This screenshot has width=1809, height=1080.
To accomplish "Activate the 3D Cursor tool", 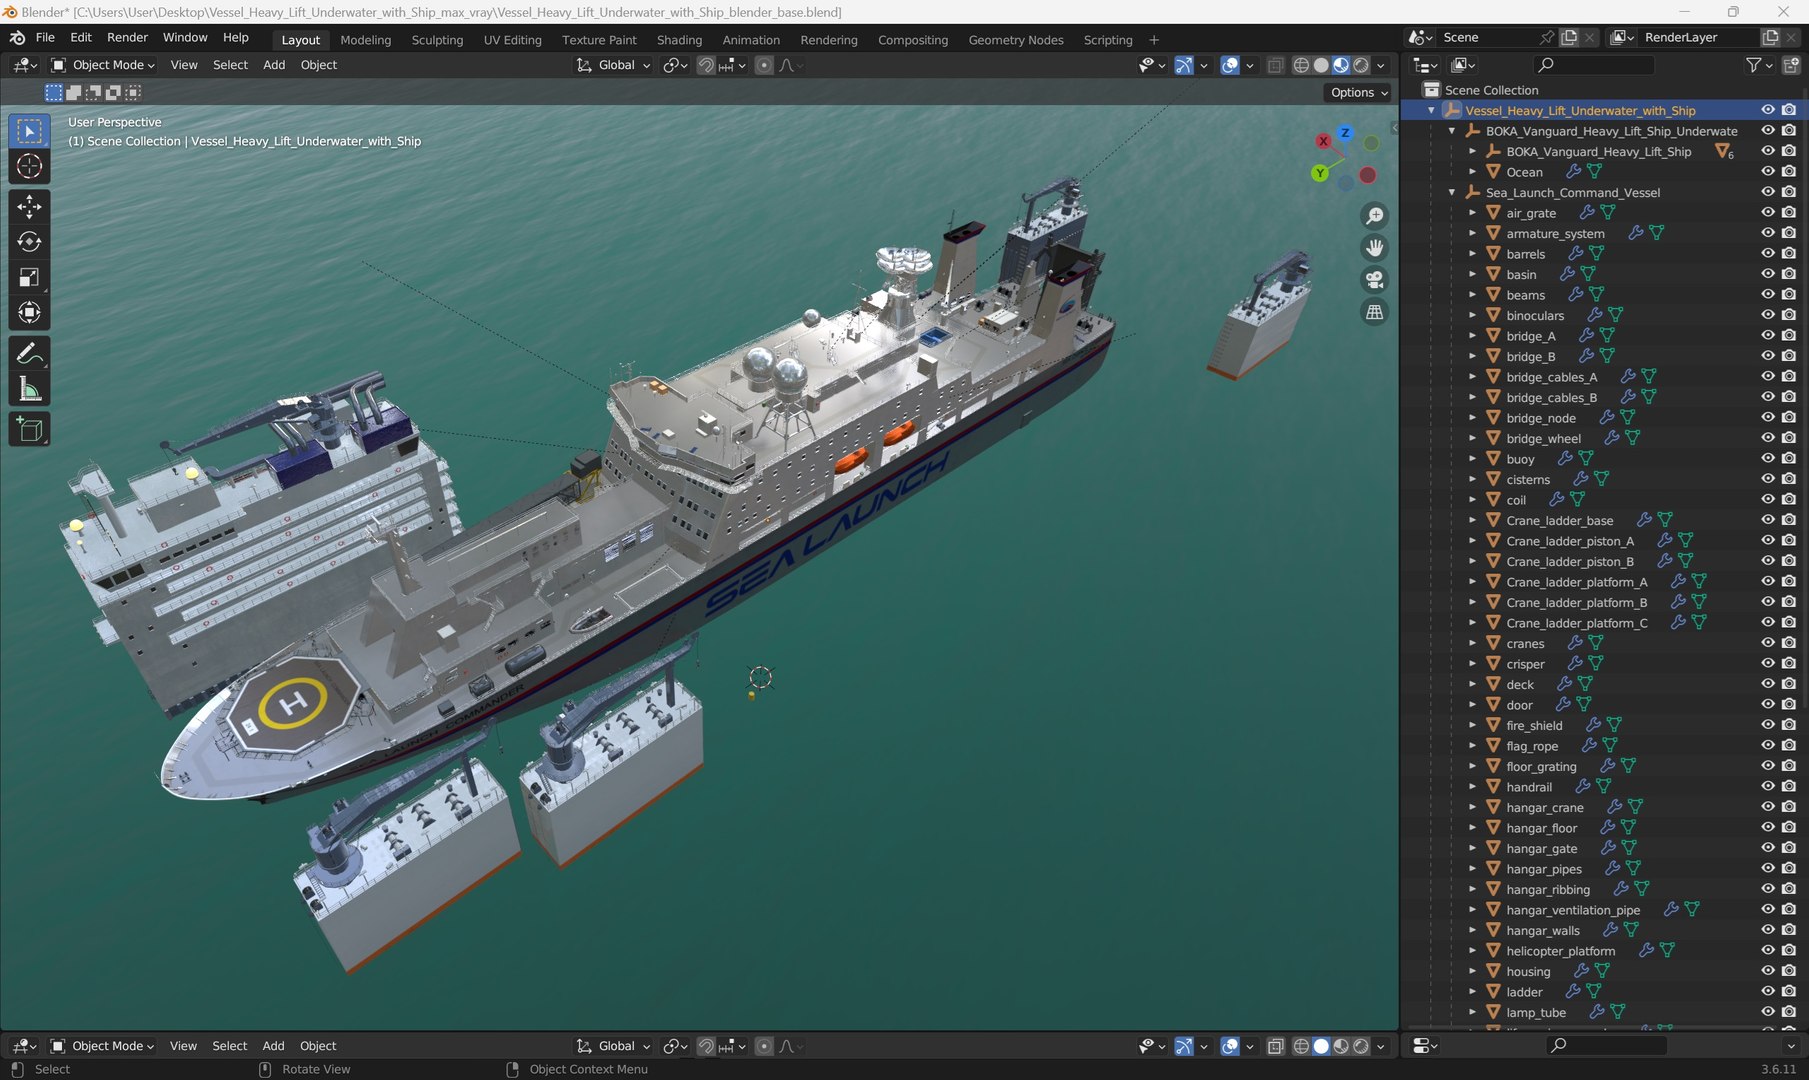I will pos(29,166).
